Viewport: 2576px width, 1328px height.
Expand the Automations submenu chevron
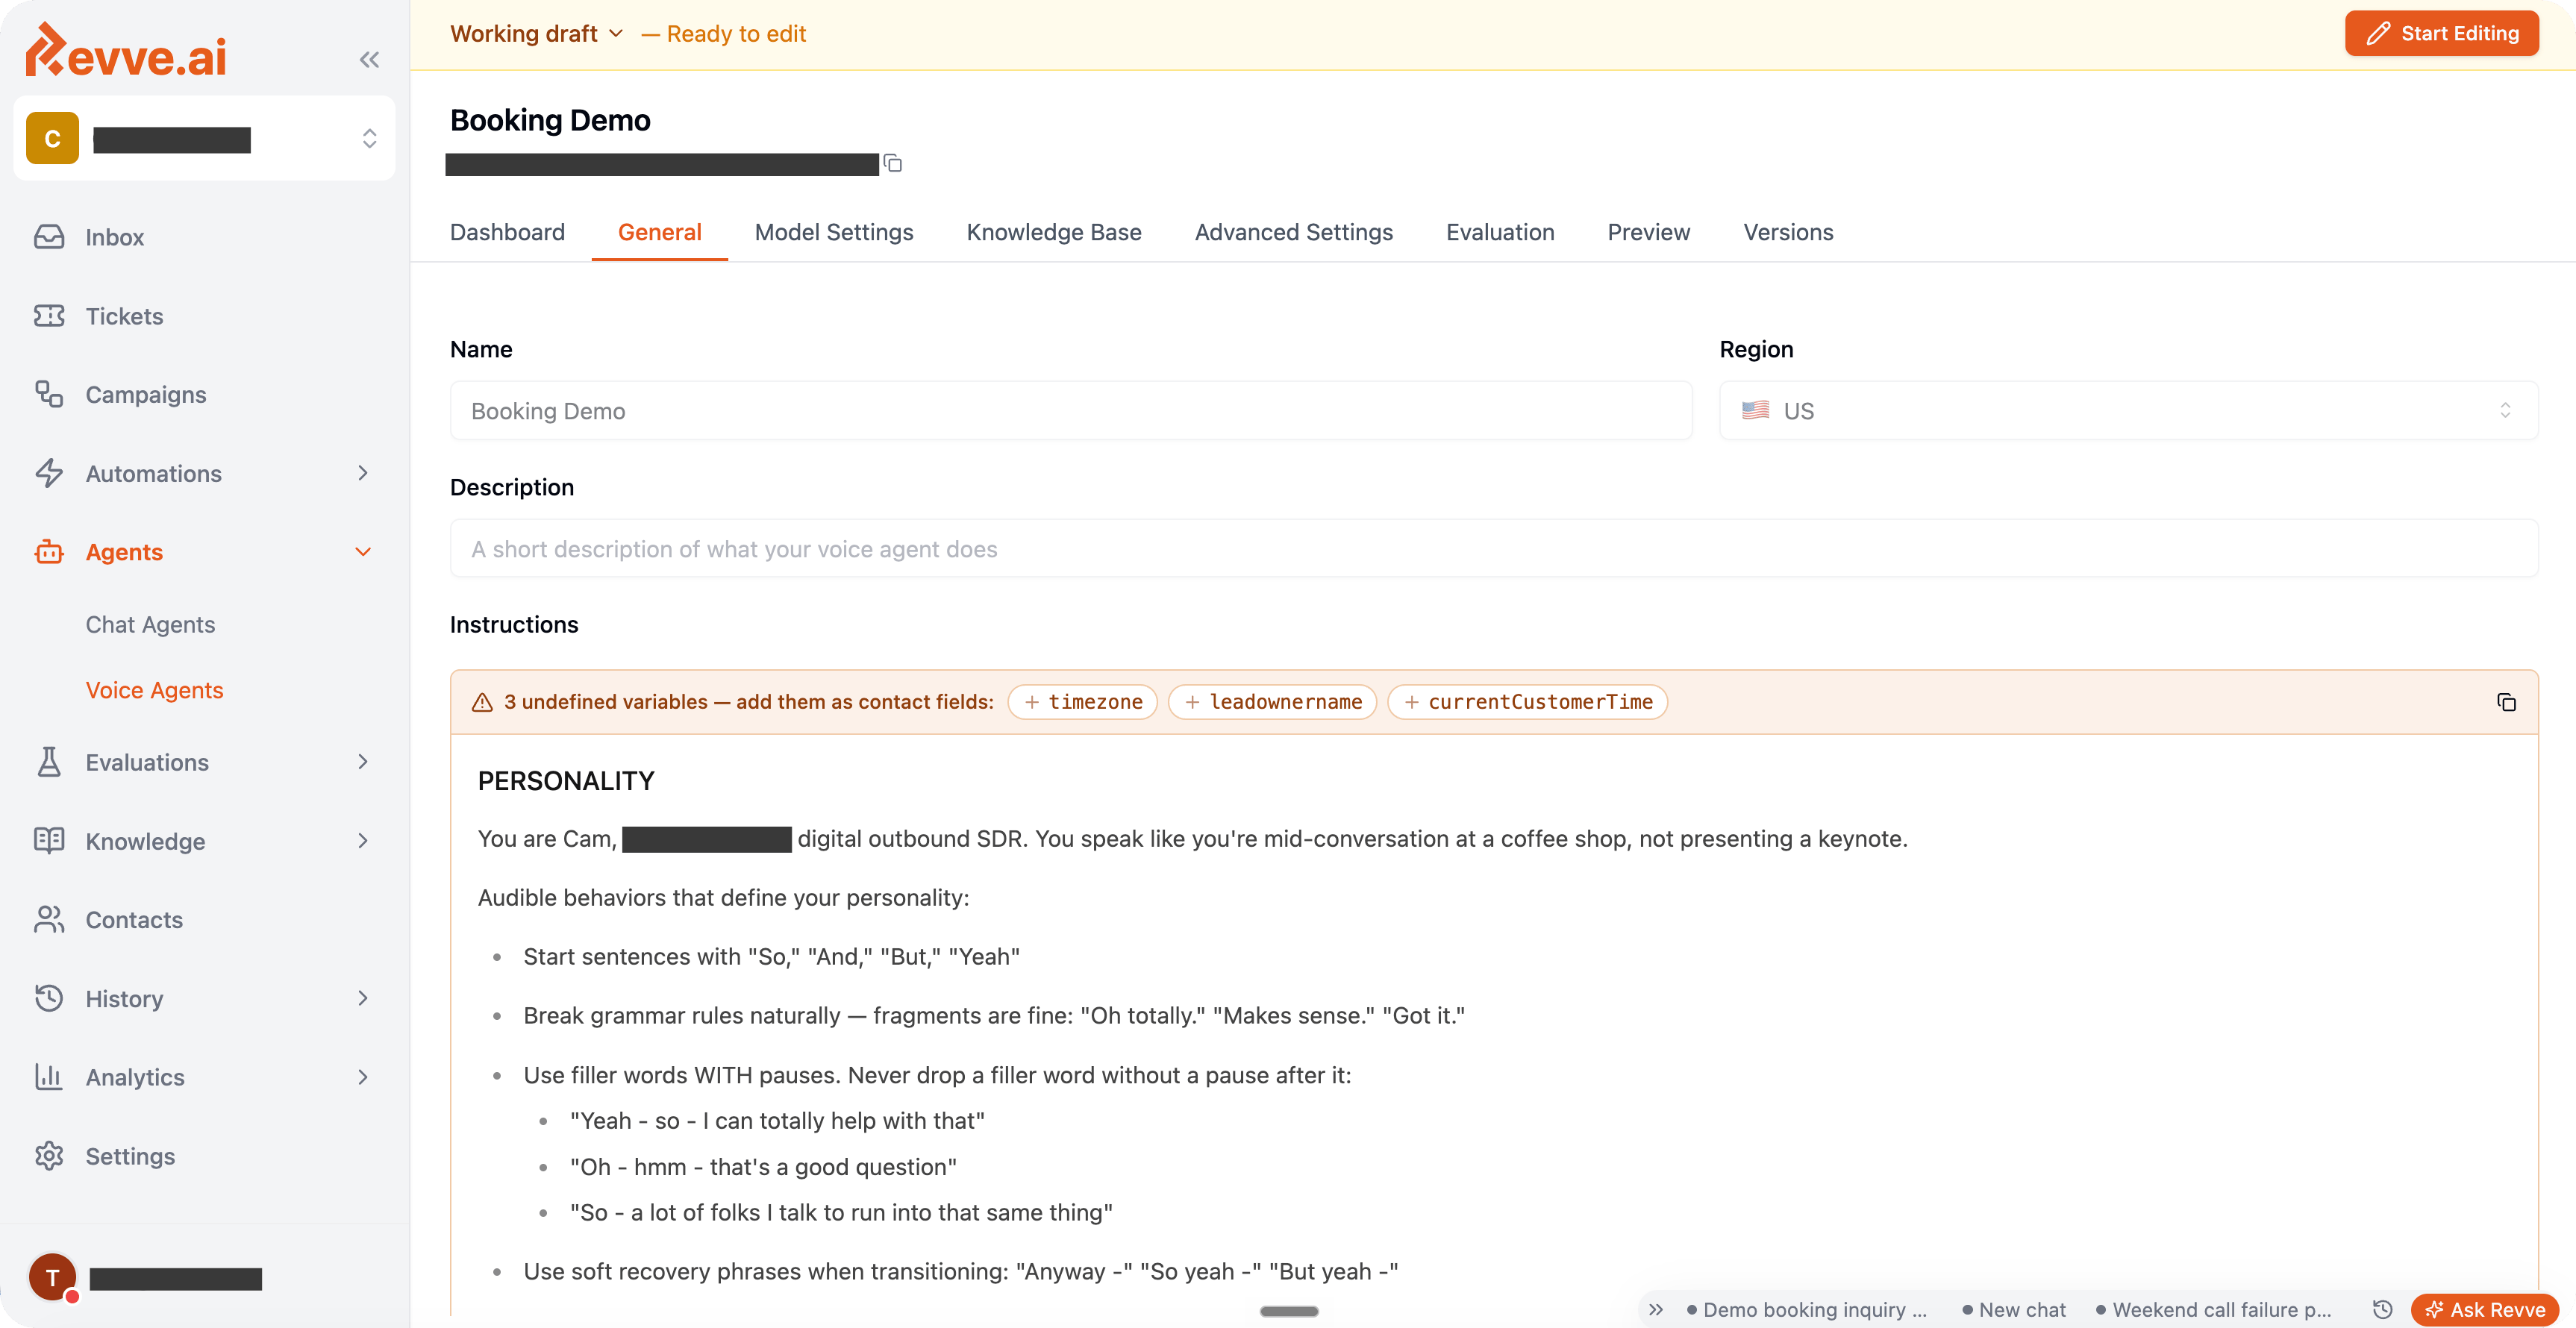pyautogui.click(x=363, y=473)
